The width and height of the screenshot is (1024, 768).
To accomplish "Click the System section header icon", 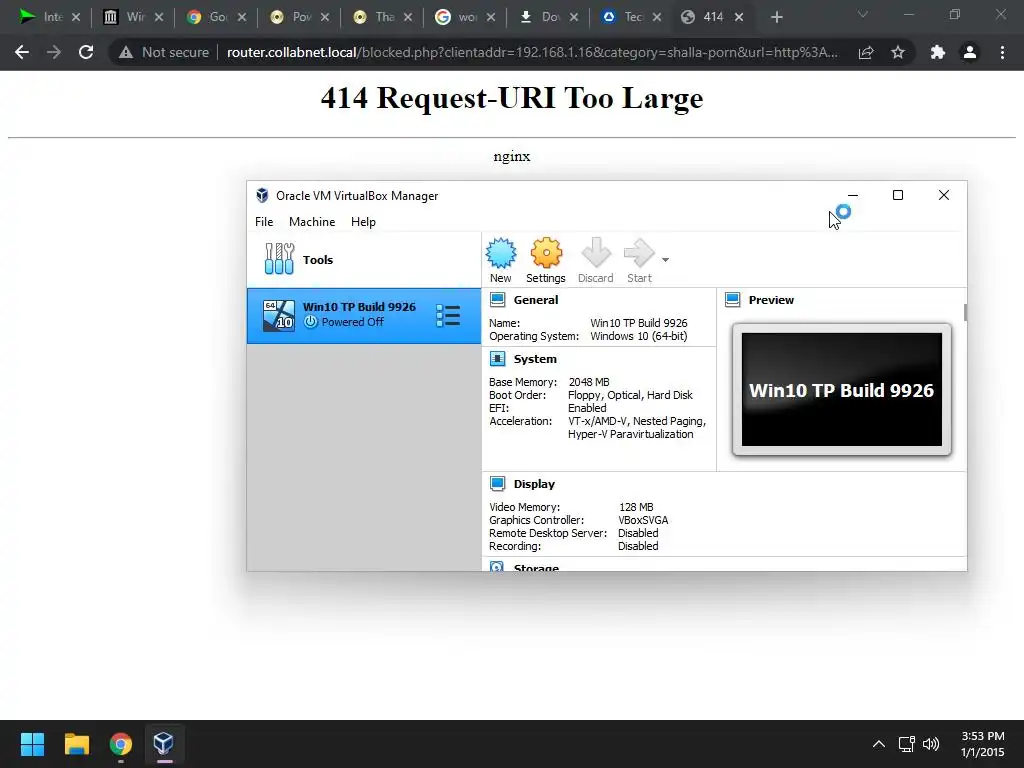I will point(498,359).
